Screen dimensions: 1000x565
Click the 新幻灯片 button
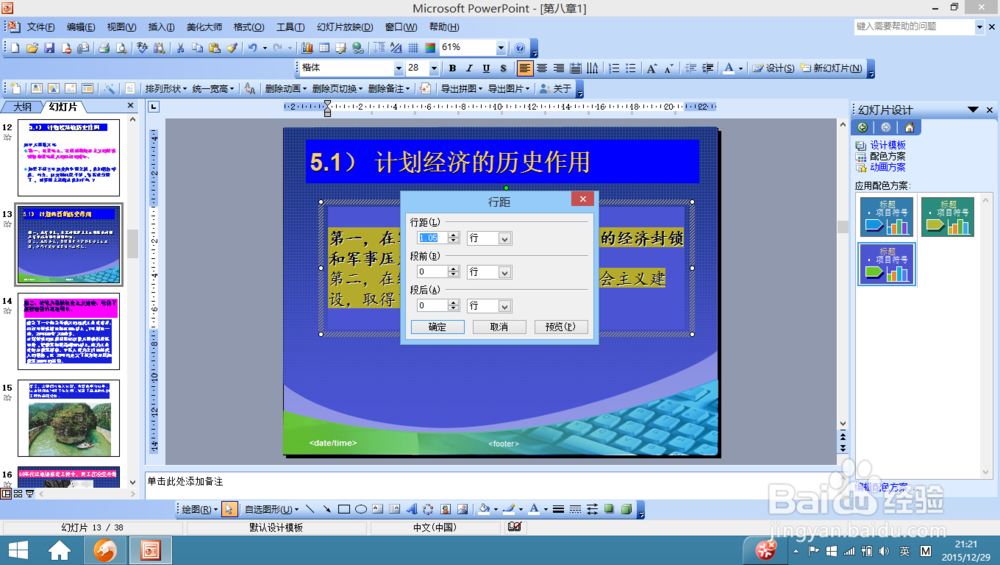coord(832,68)
